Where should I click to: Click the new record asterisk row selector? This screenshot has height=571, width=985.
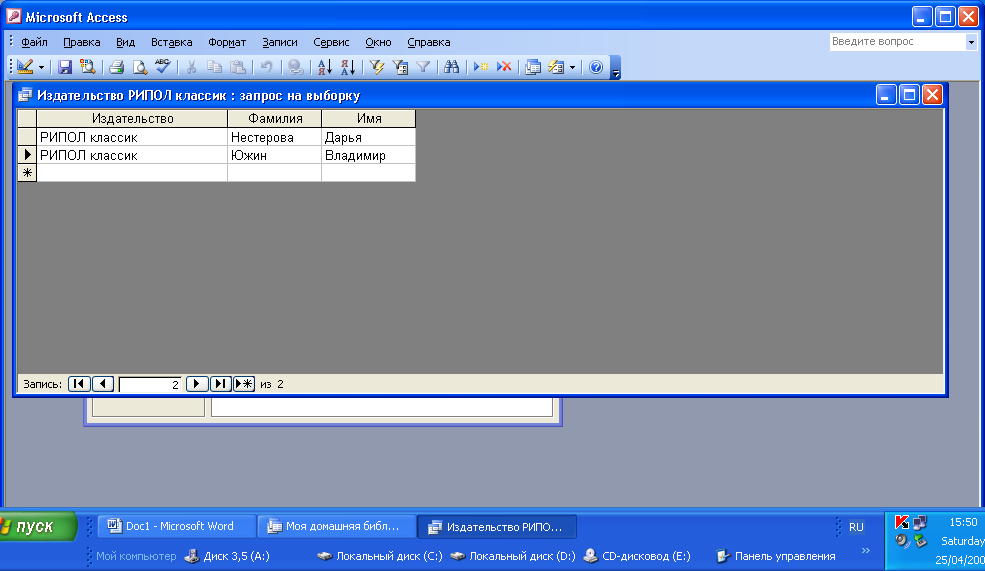tap(27, 172)
